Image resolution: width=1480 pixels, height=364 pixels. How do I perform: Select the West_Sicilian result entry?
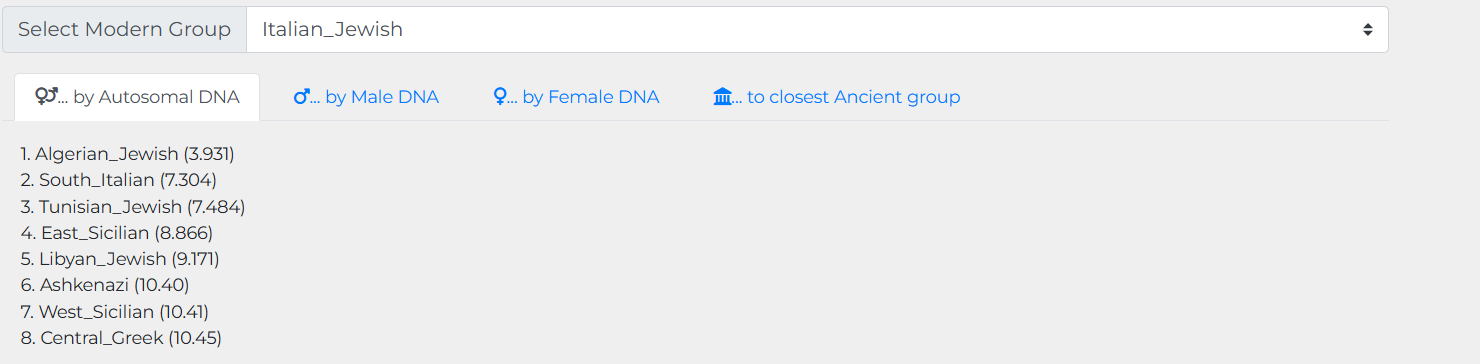coord(115,312)
